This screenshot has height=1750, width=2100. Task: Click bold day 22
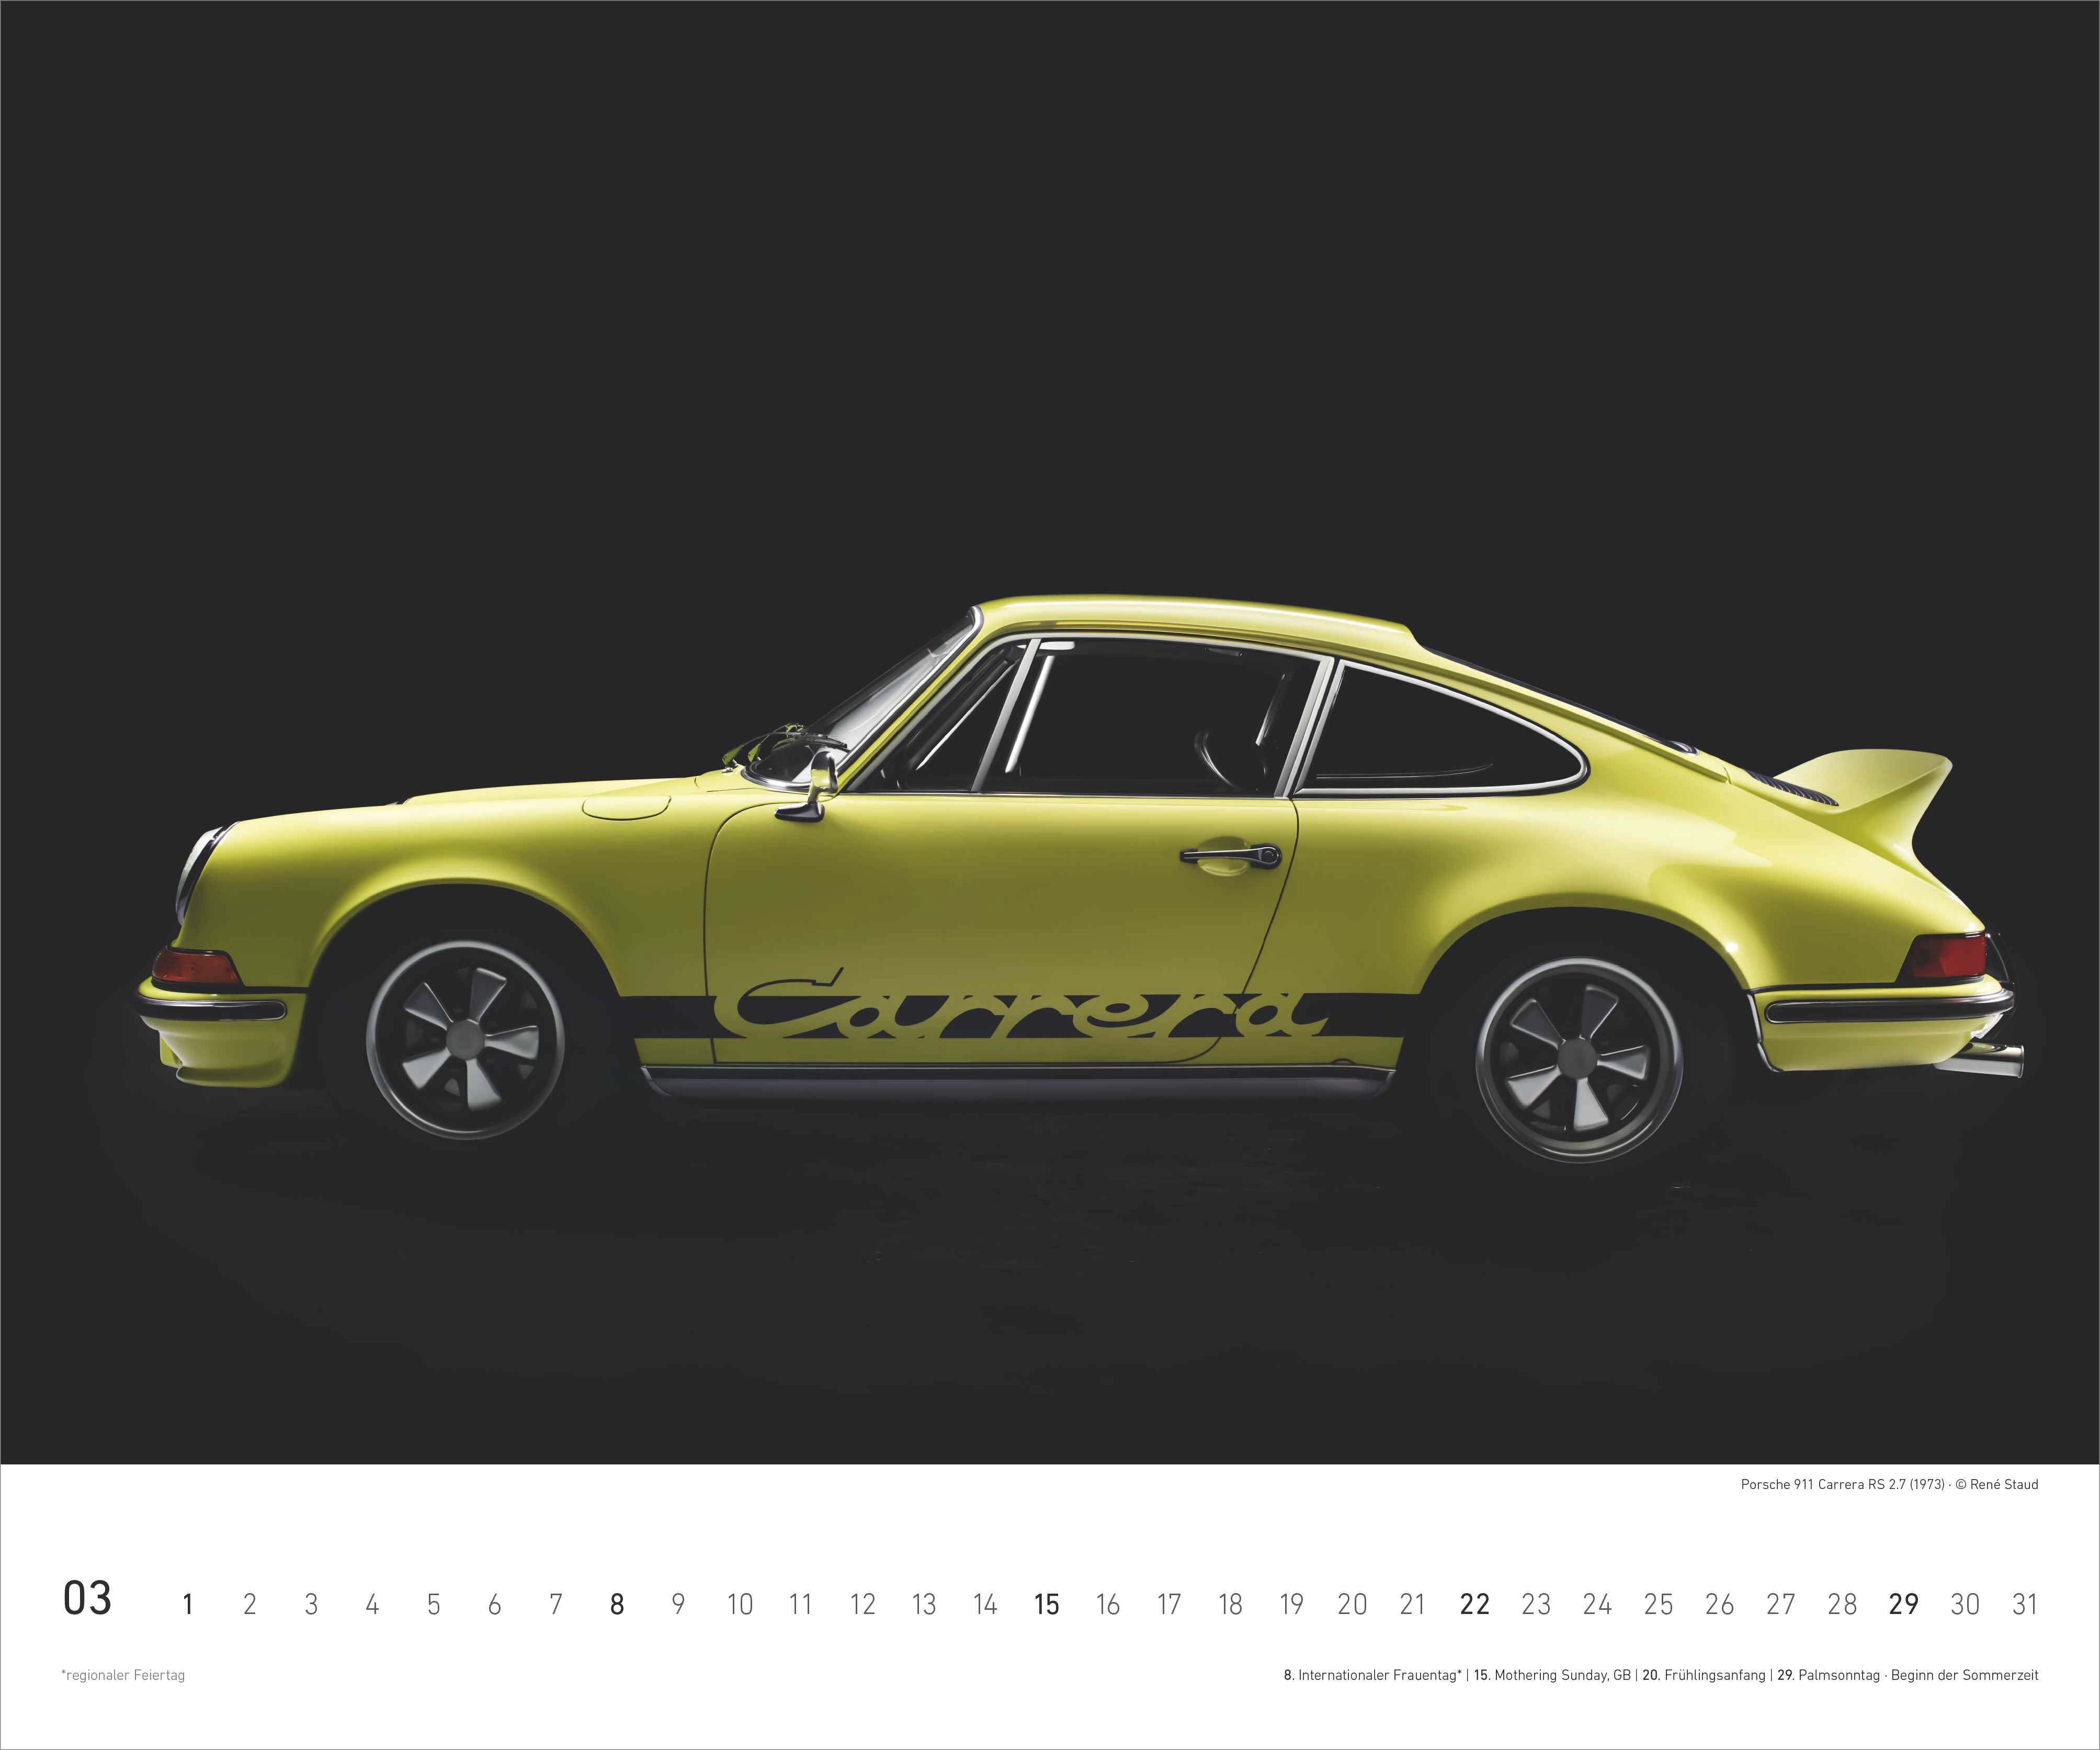click(x=1474, y=1605)
